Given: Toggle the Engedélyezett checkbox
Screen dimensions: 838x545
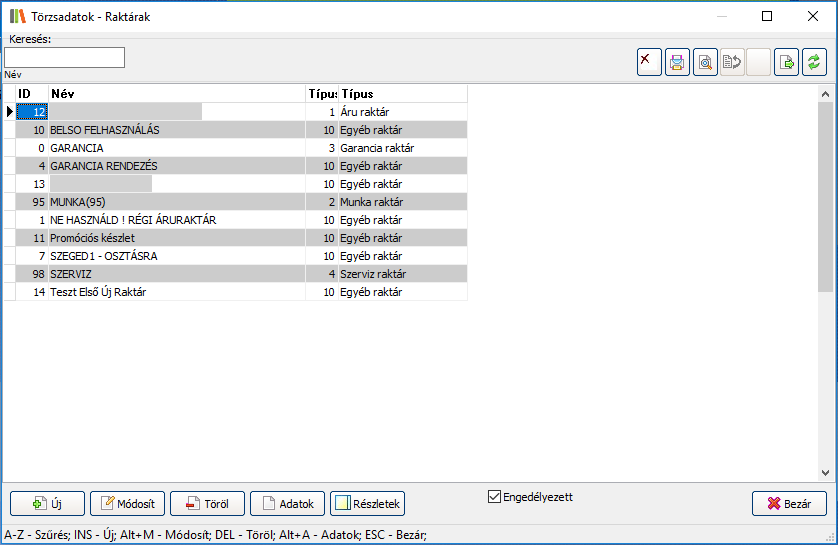Looking at the screenshot, I should [494, 496].
